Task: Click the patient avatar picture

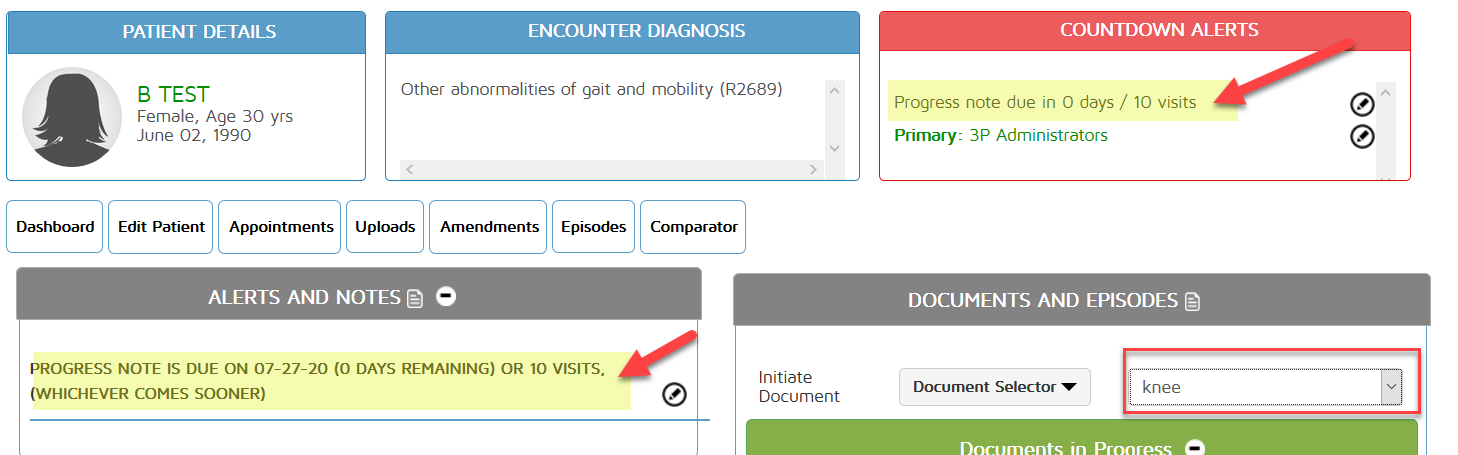Action: (72, 117)
